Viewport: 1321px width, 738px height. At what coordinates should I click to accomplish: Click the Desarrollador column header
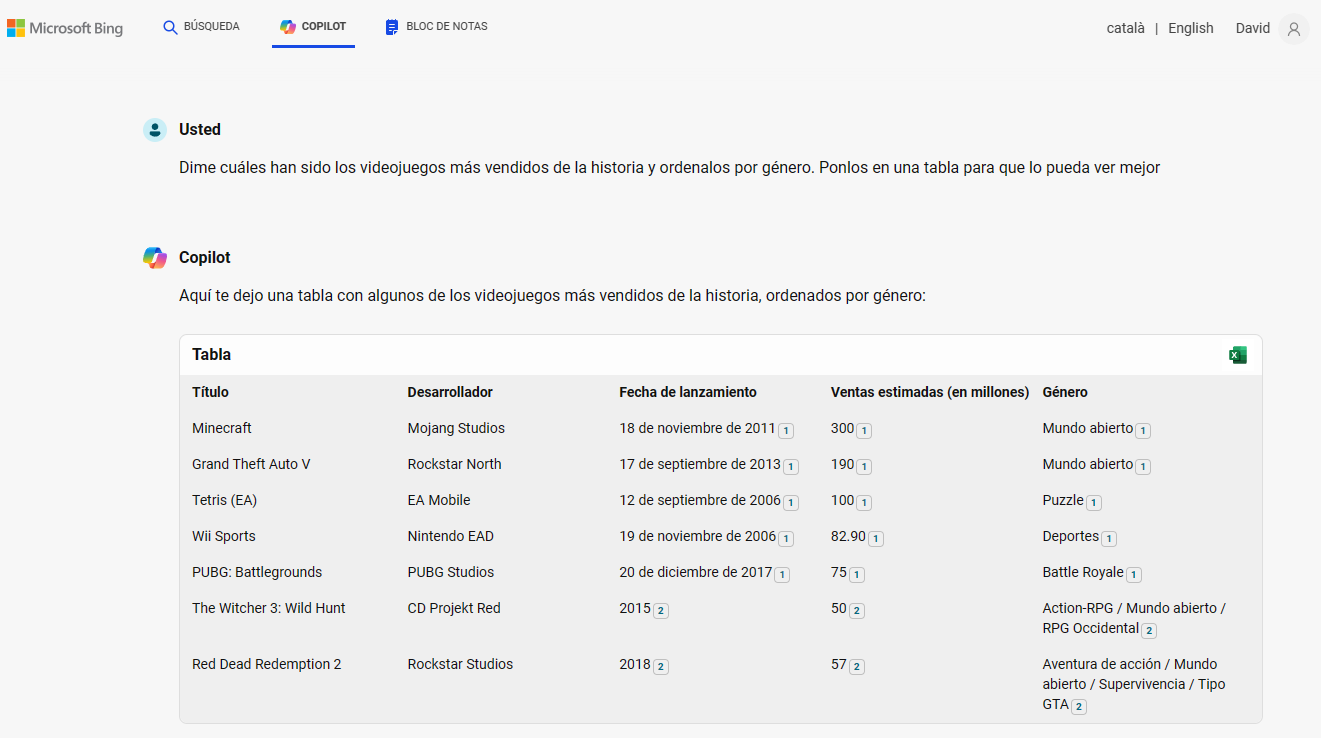pyautogui.click(x=450, y=392)
